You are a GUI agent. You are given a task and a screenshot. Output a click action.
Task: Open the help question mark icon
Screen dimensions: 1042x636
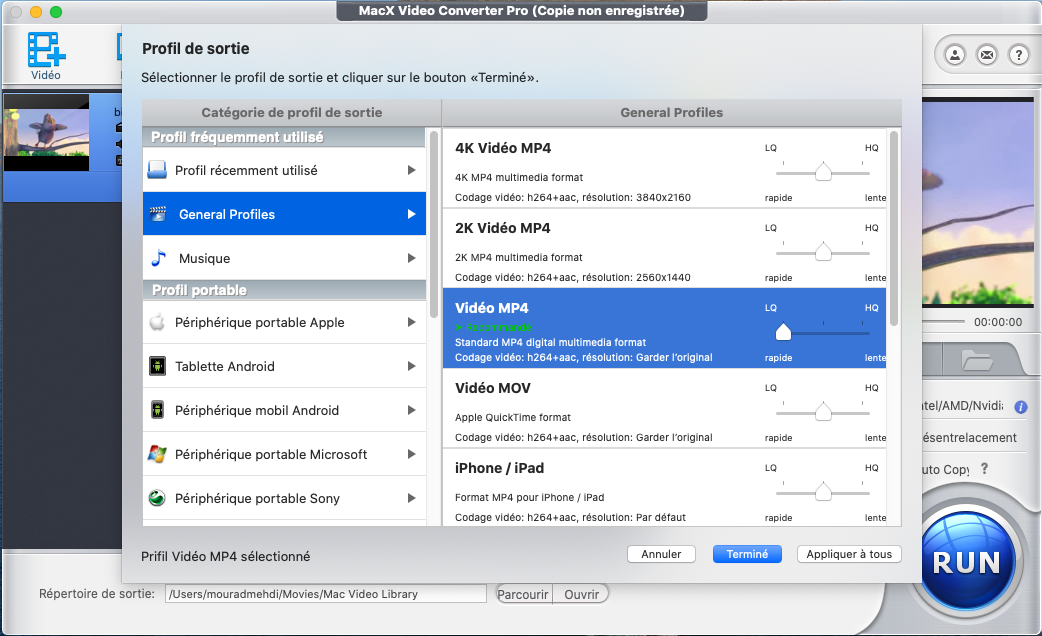coord(1019,54)
